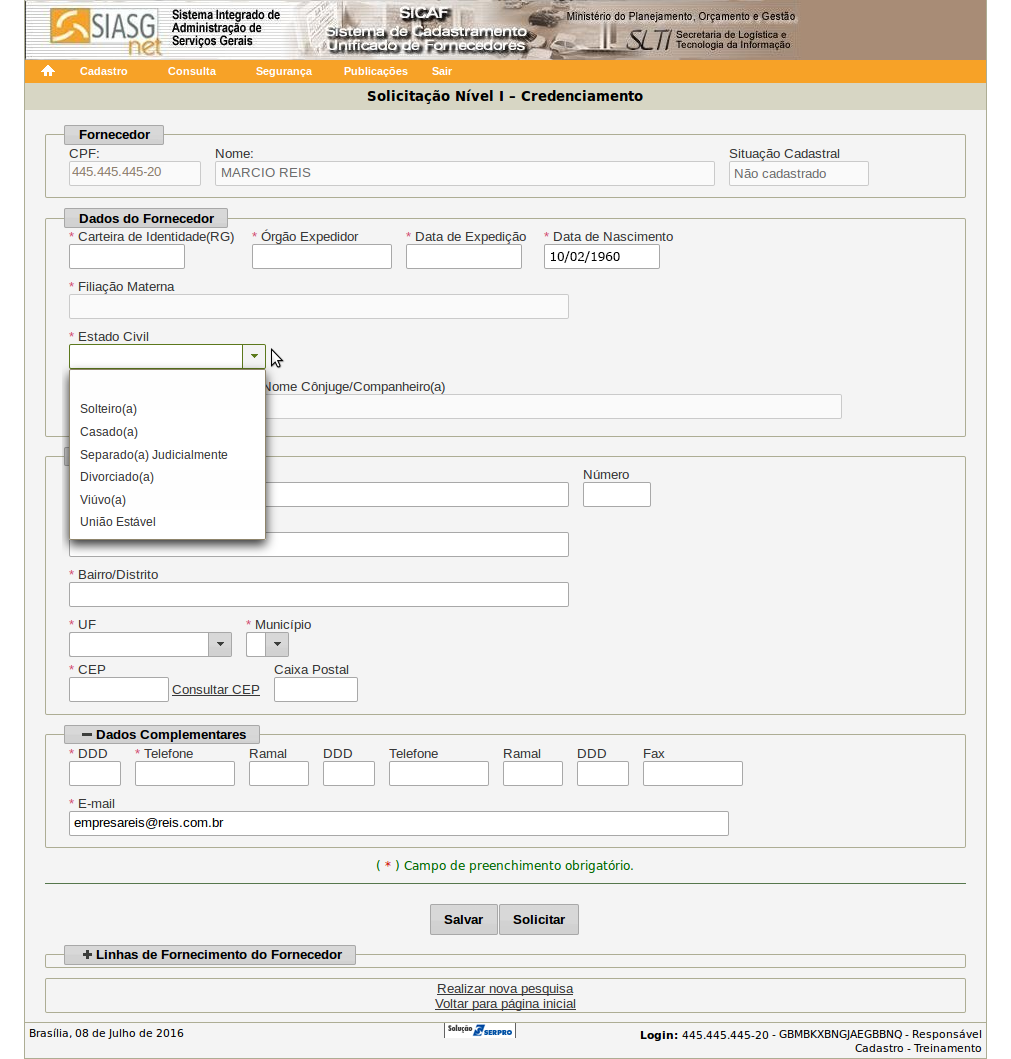This screenshot has height=1059, width=1011.
Task: Open the UF state dropdown
Action: point(219,644)
